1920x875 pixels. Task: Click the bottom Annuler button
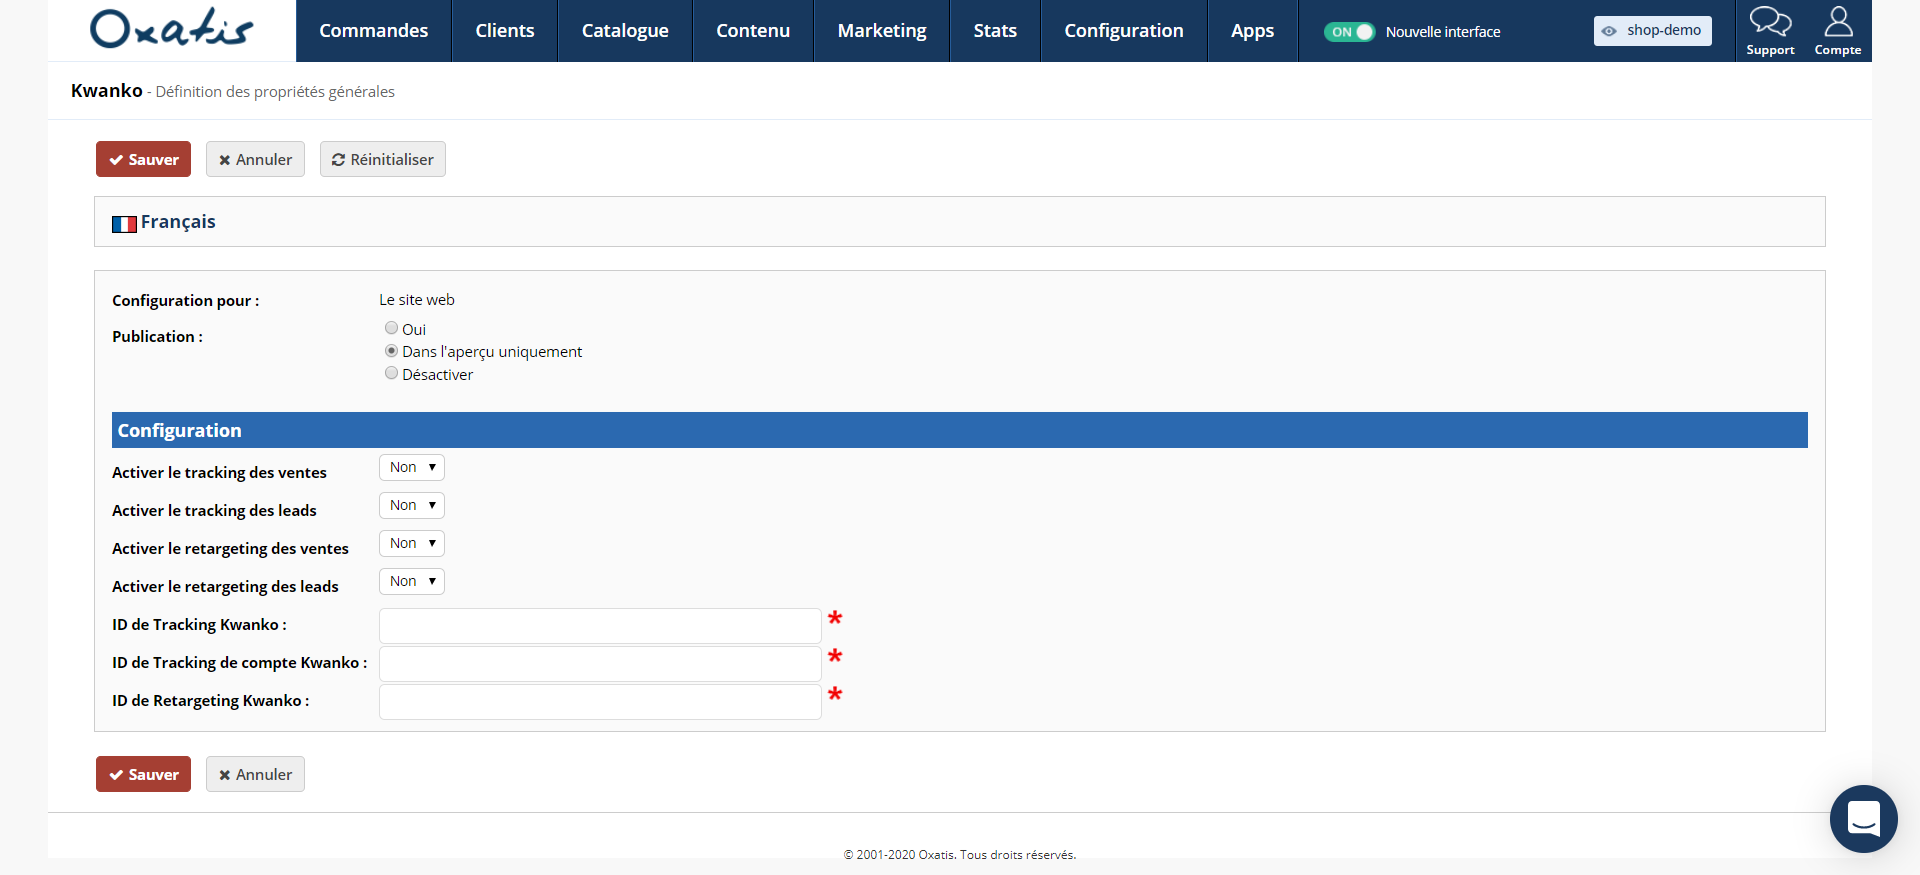(255, 774)
